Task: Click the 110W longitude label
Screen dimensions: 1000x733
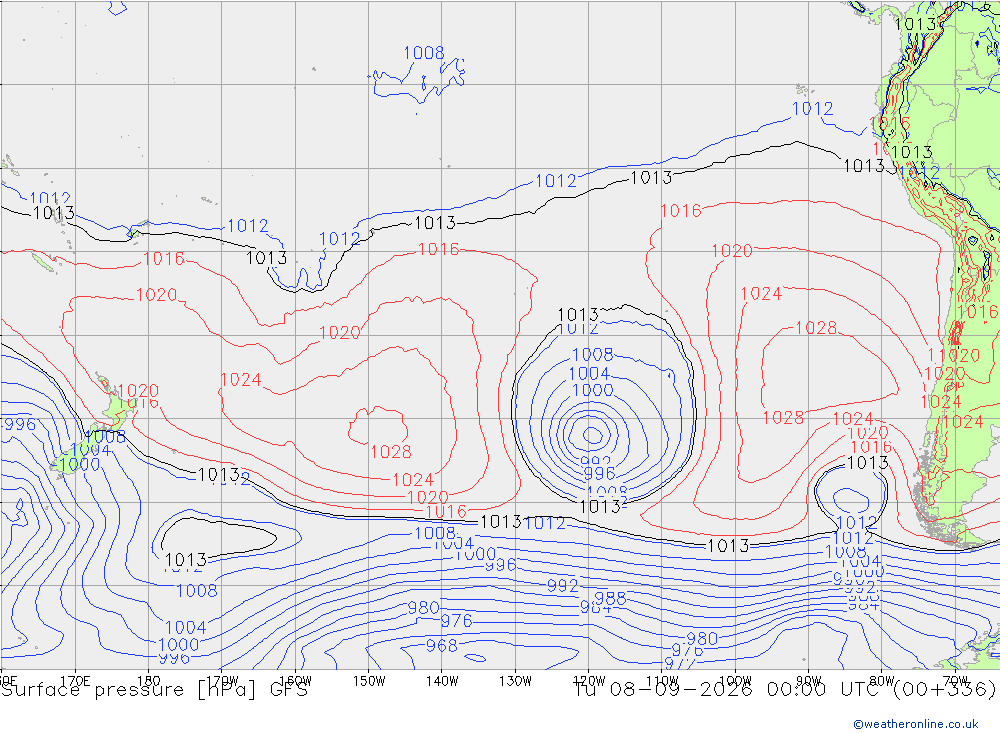Action: point(662,681)
